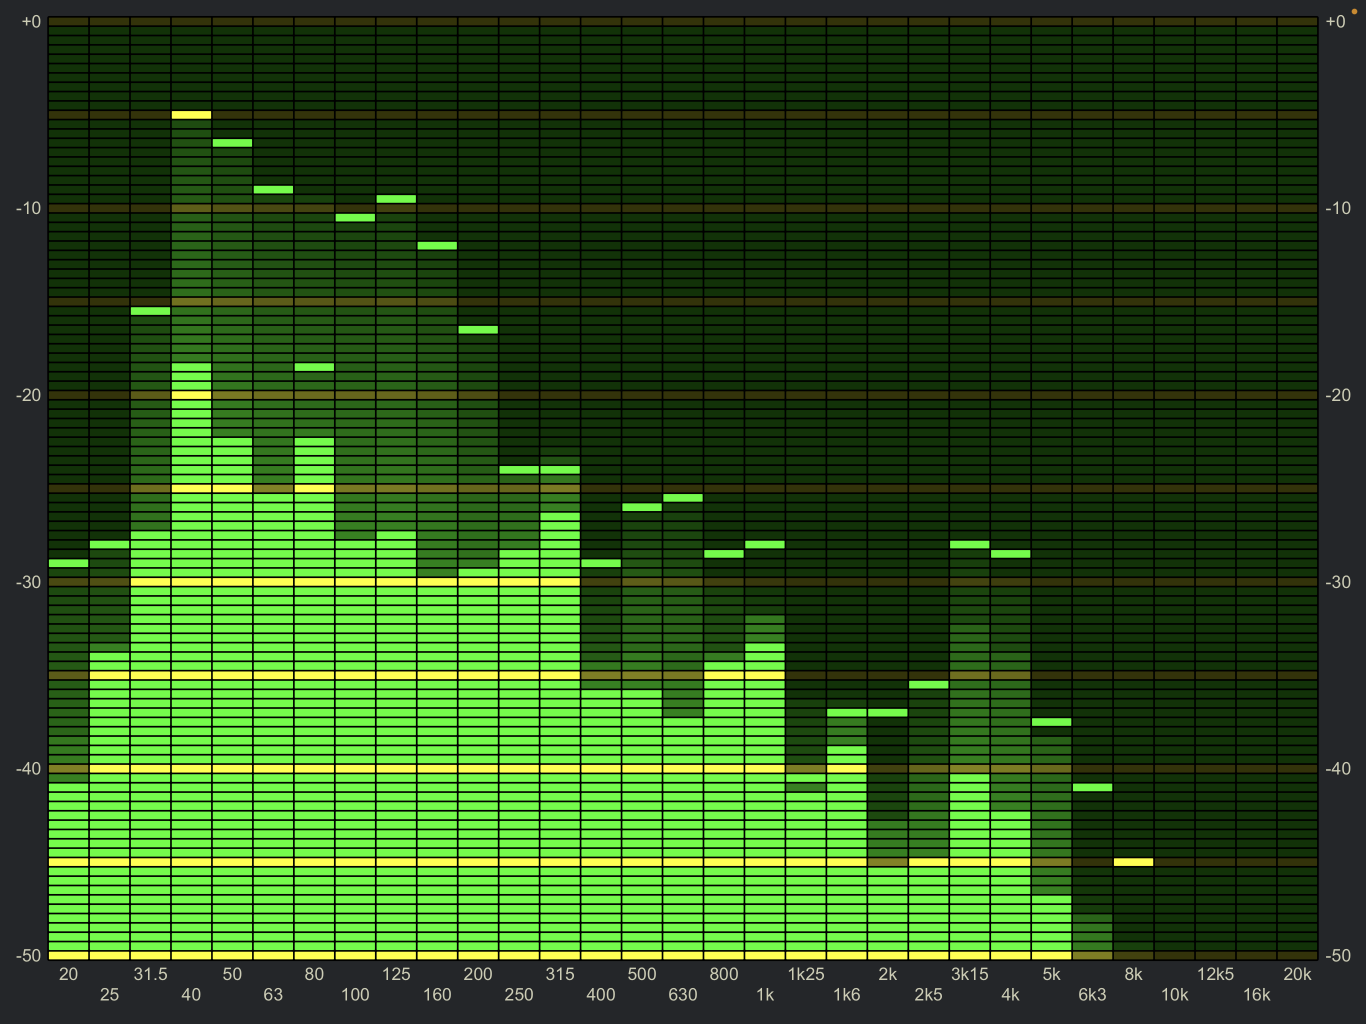Click the tallest bar at 40 Hz
The height and width of the screenshot is (1024, 1366).
point(190,500)
